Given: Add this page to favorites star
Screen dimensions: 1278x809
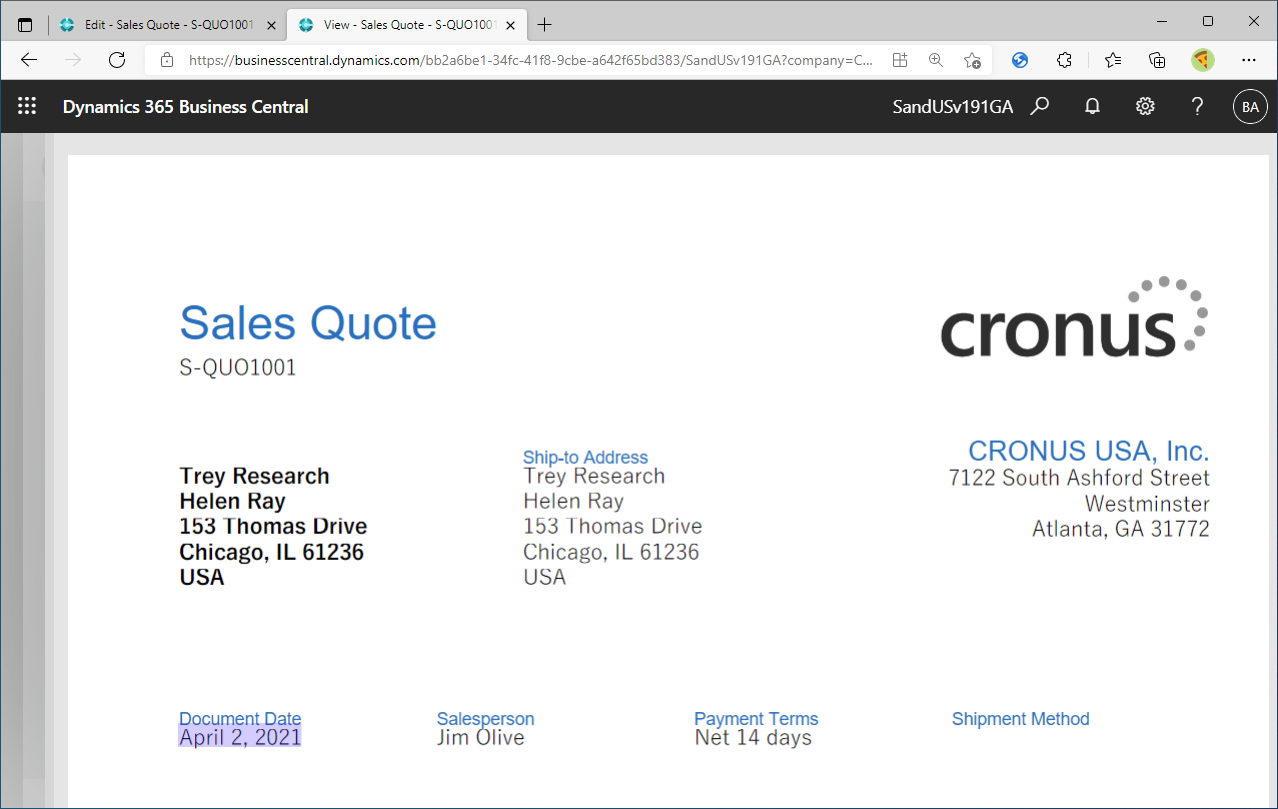Looking at the screenshot, I should tap(972, 60).
